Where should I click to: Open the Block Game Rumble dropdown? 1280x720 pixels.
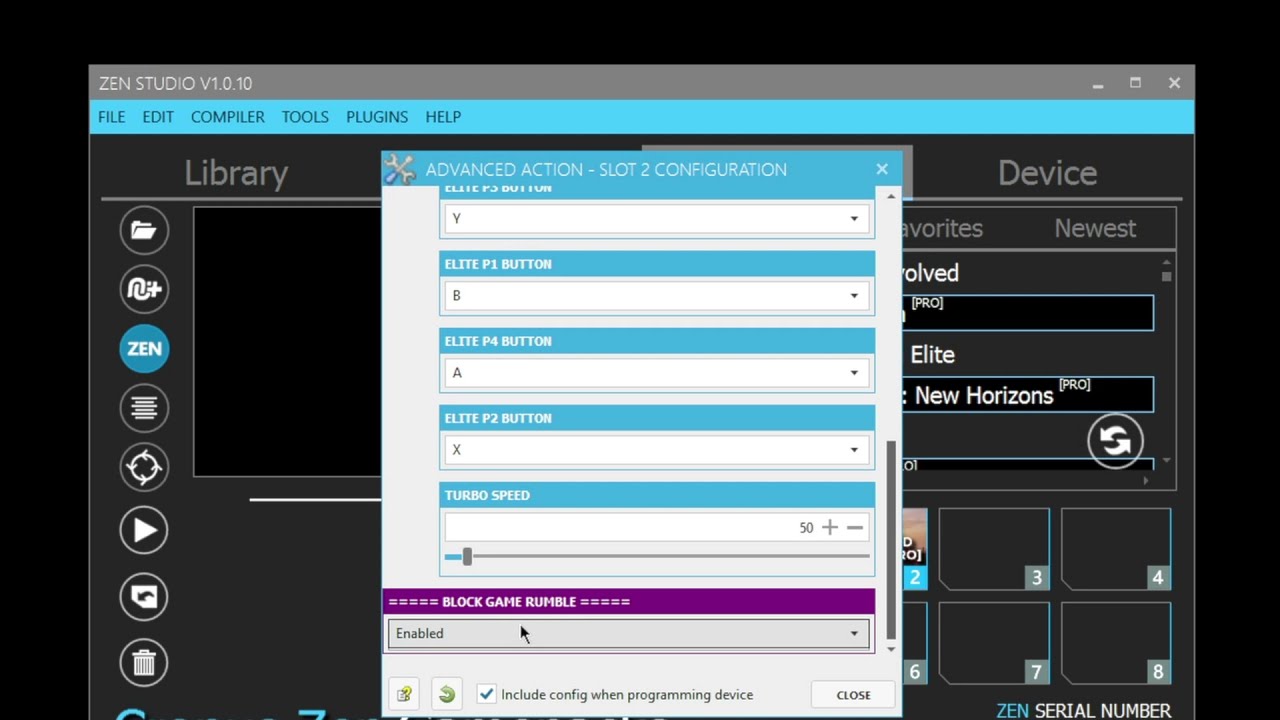click(629, 633)
